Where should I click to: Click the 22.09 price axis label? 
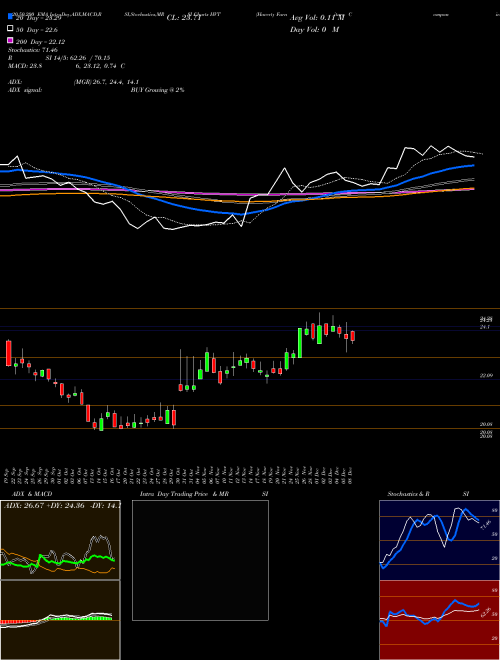click(x=486, y=375)
